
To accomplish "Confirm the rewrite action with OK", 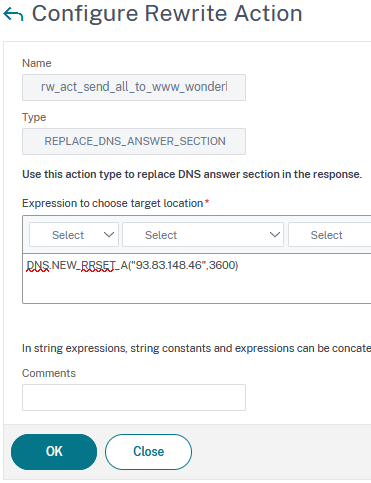I will coord(54,452).
